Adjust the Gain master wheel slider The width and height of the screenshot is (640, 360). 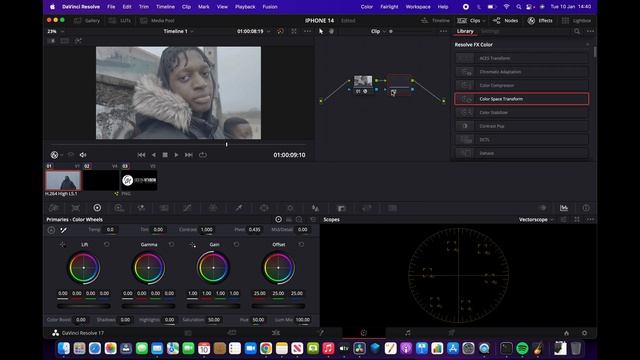(x=213, y=306)
